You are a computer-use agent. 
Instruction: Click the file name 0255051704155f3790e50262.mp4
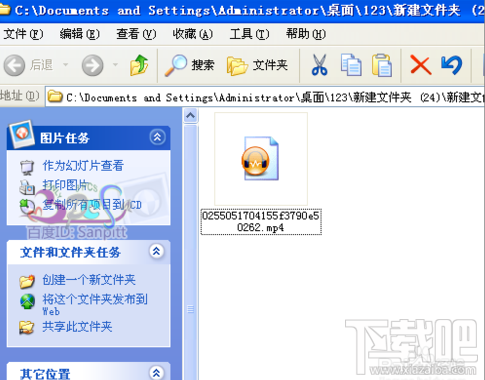click(x=261, y=222)
